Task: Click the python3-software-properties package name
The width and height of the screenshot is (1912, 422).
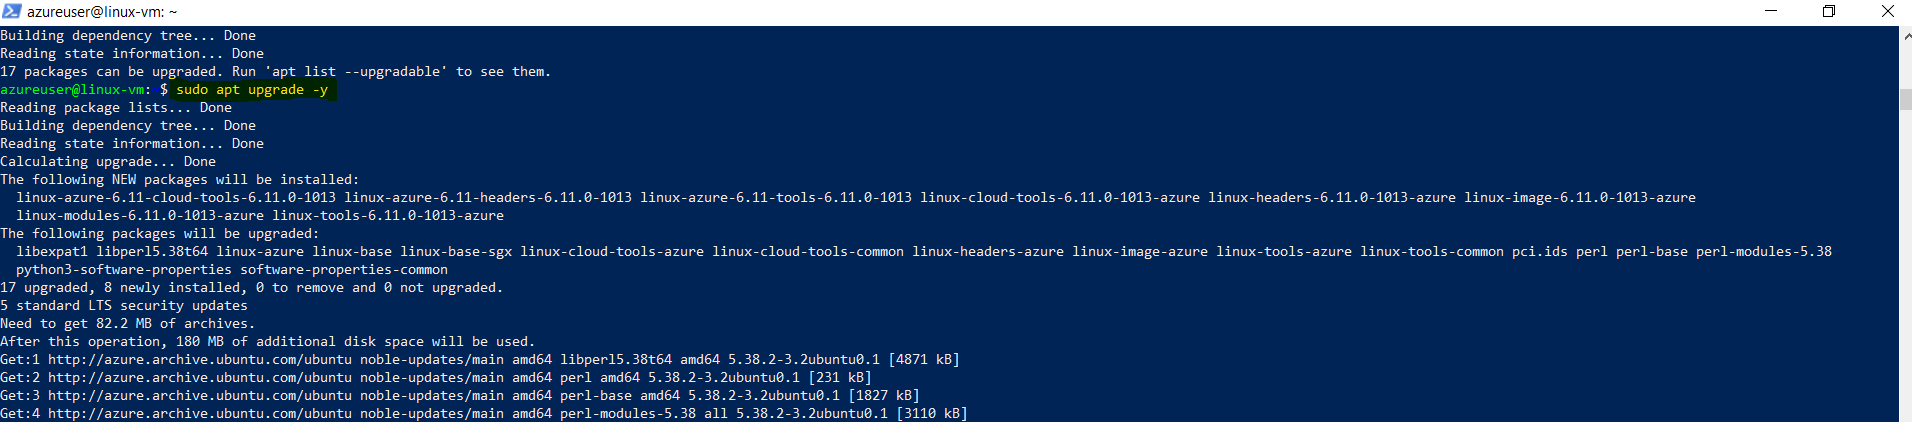Action: point(124,270)
